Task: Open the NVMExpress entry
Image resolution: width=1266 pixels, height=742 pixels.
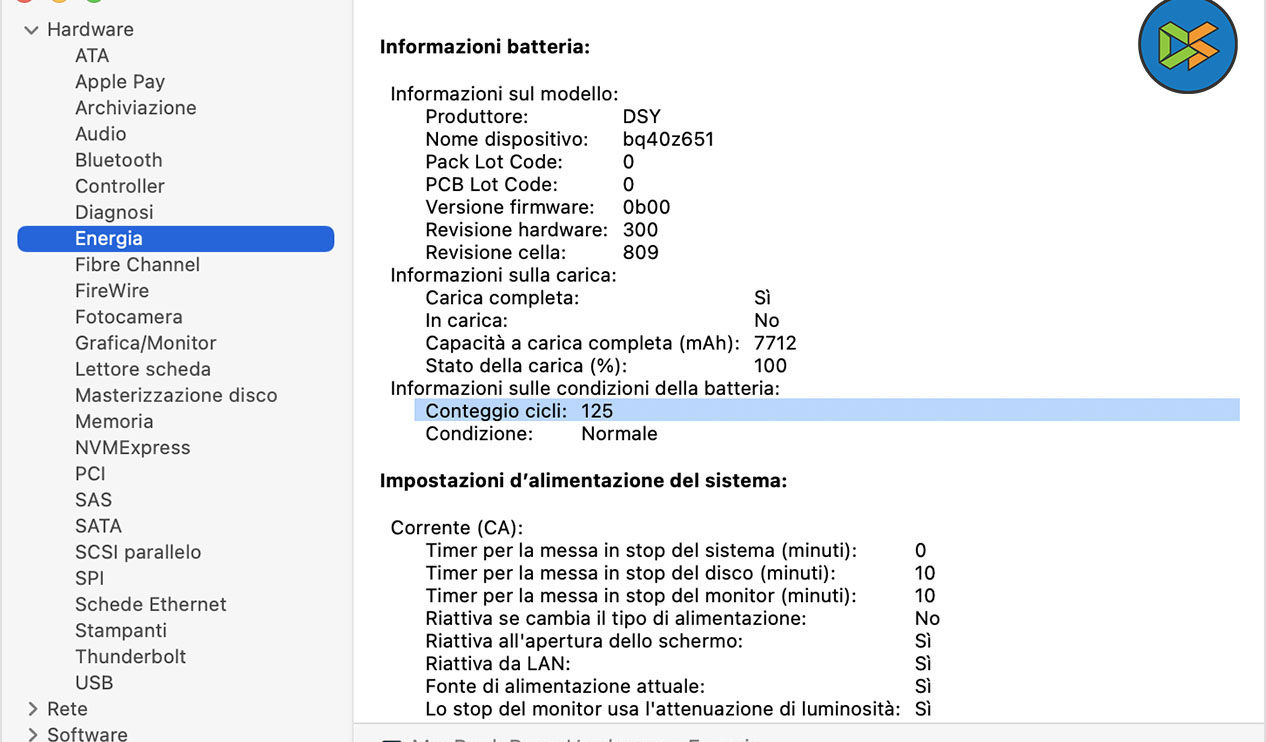Action: click(x=132, y=448)
